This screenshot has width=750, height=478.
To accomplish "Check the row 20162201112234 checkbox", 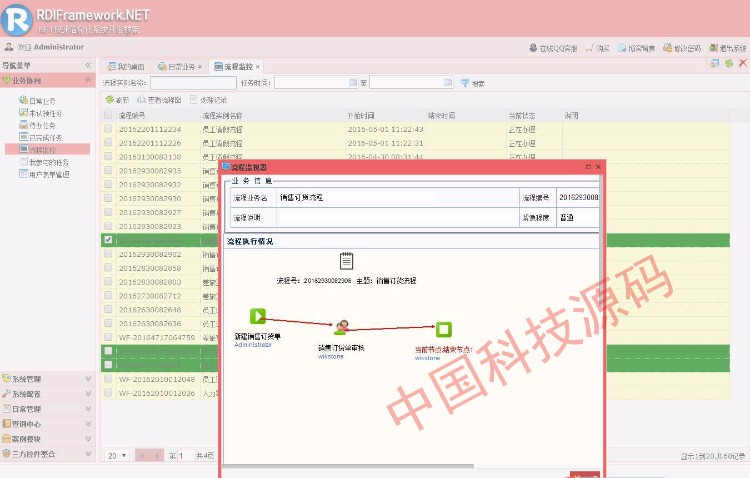I will (108, 129).
